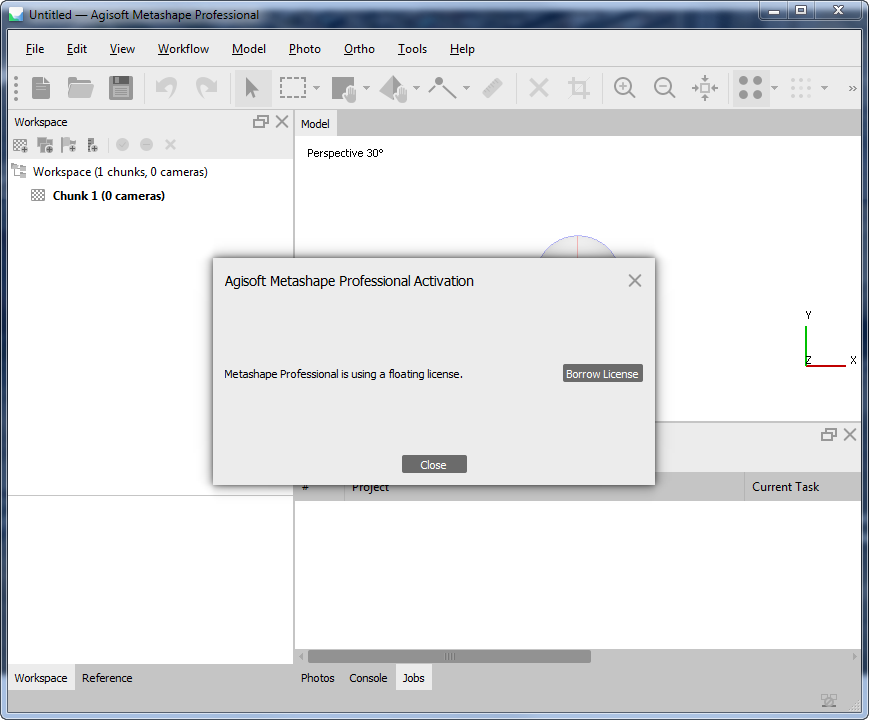Select the Navigation arrow pointer tool
This screenshot has width=869, height=720.
pyautogui.click(x=253, y=88)
